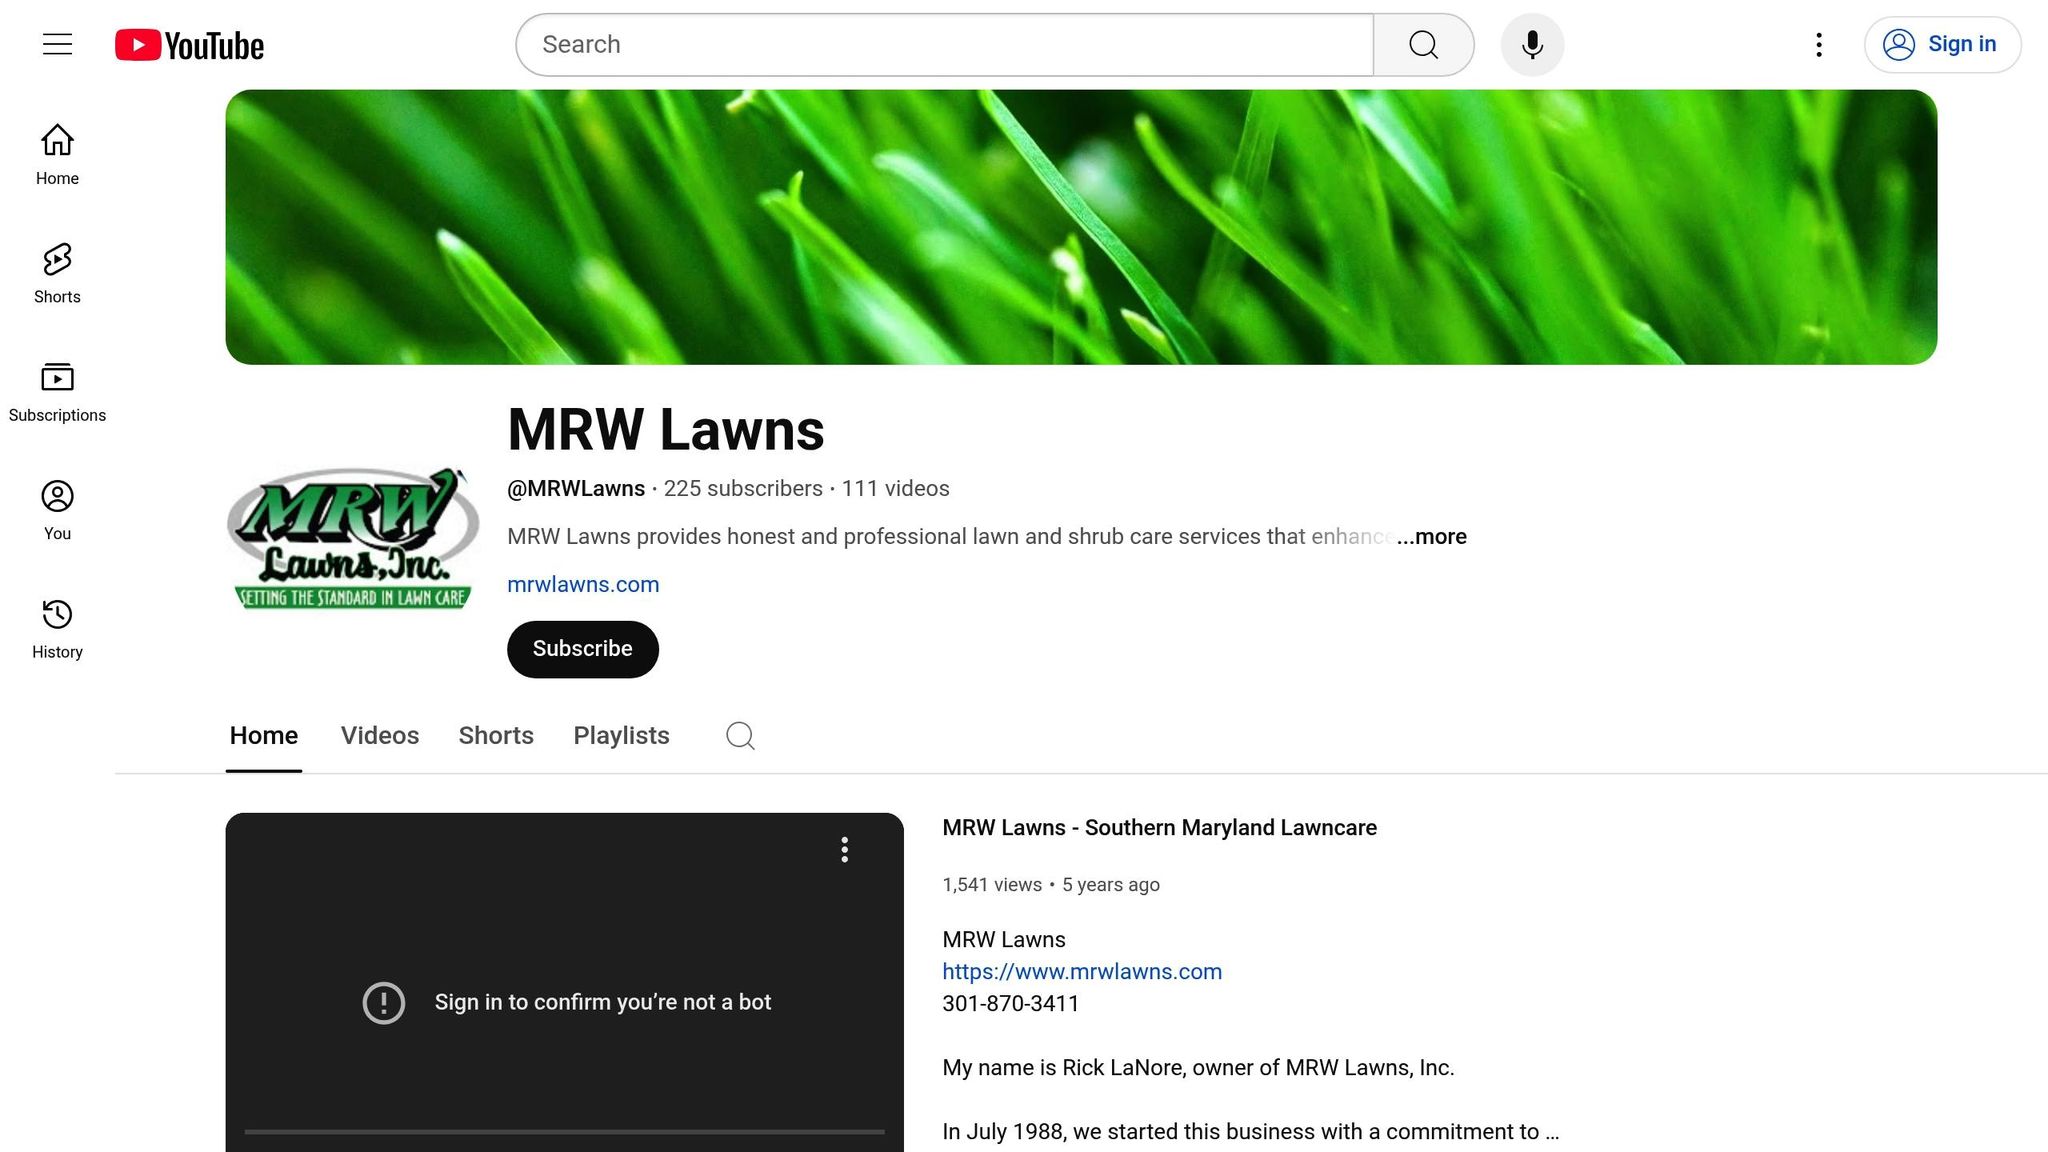Open Shorts from the sidebar

tap(57, 274)
